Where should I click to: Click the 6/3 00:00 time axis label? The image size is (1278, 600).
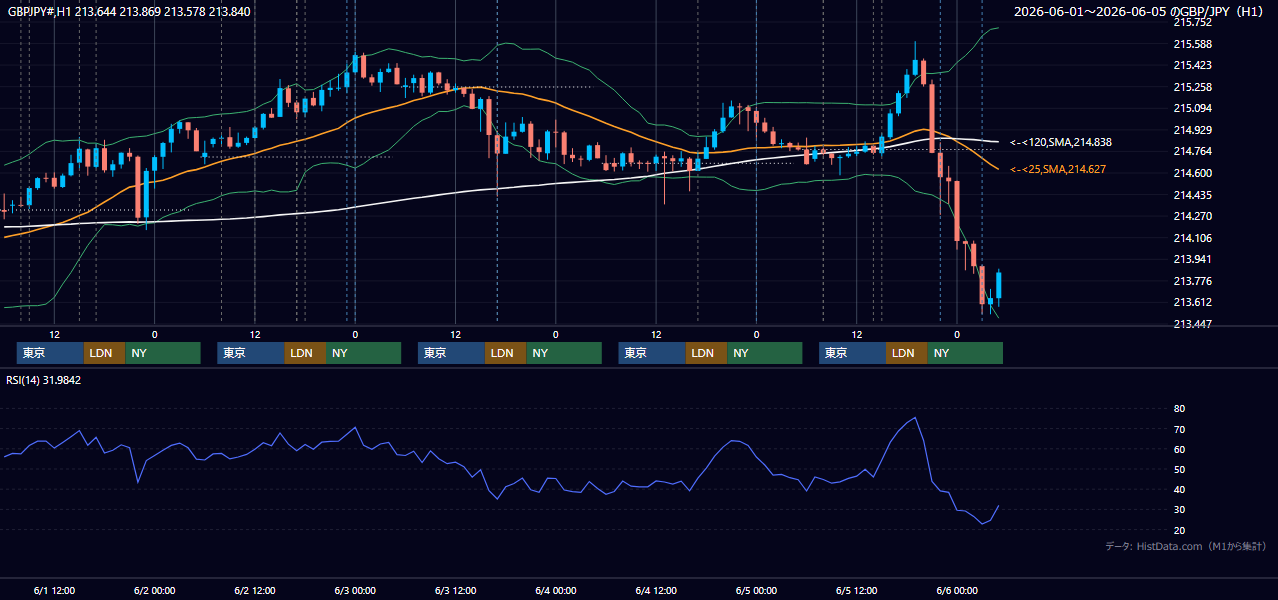pos(355,590)
